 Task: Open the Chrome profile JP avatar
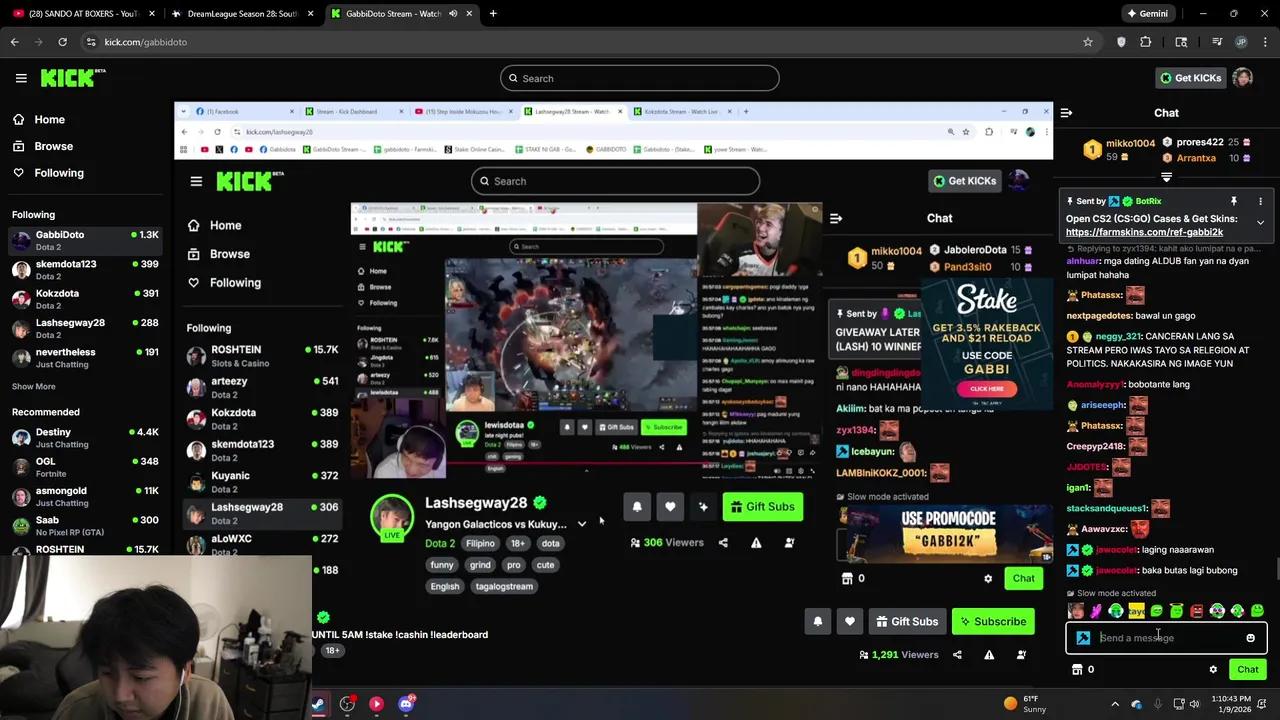tap(1241, 42)
